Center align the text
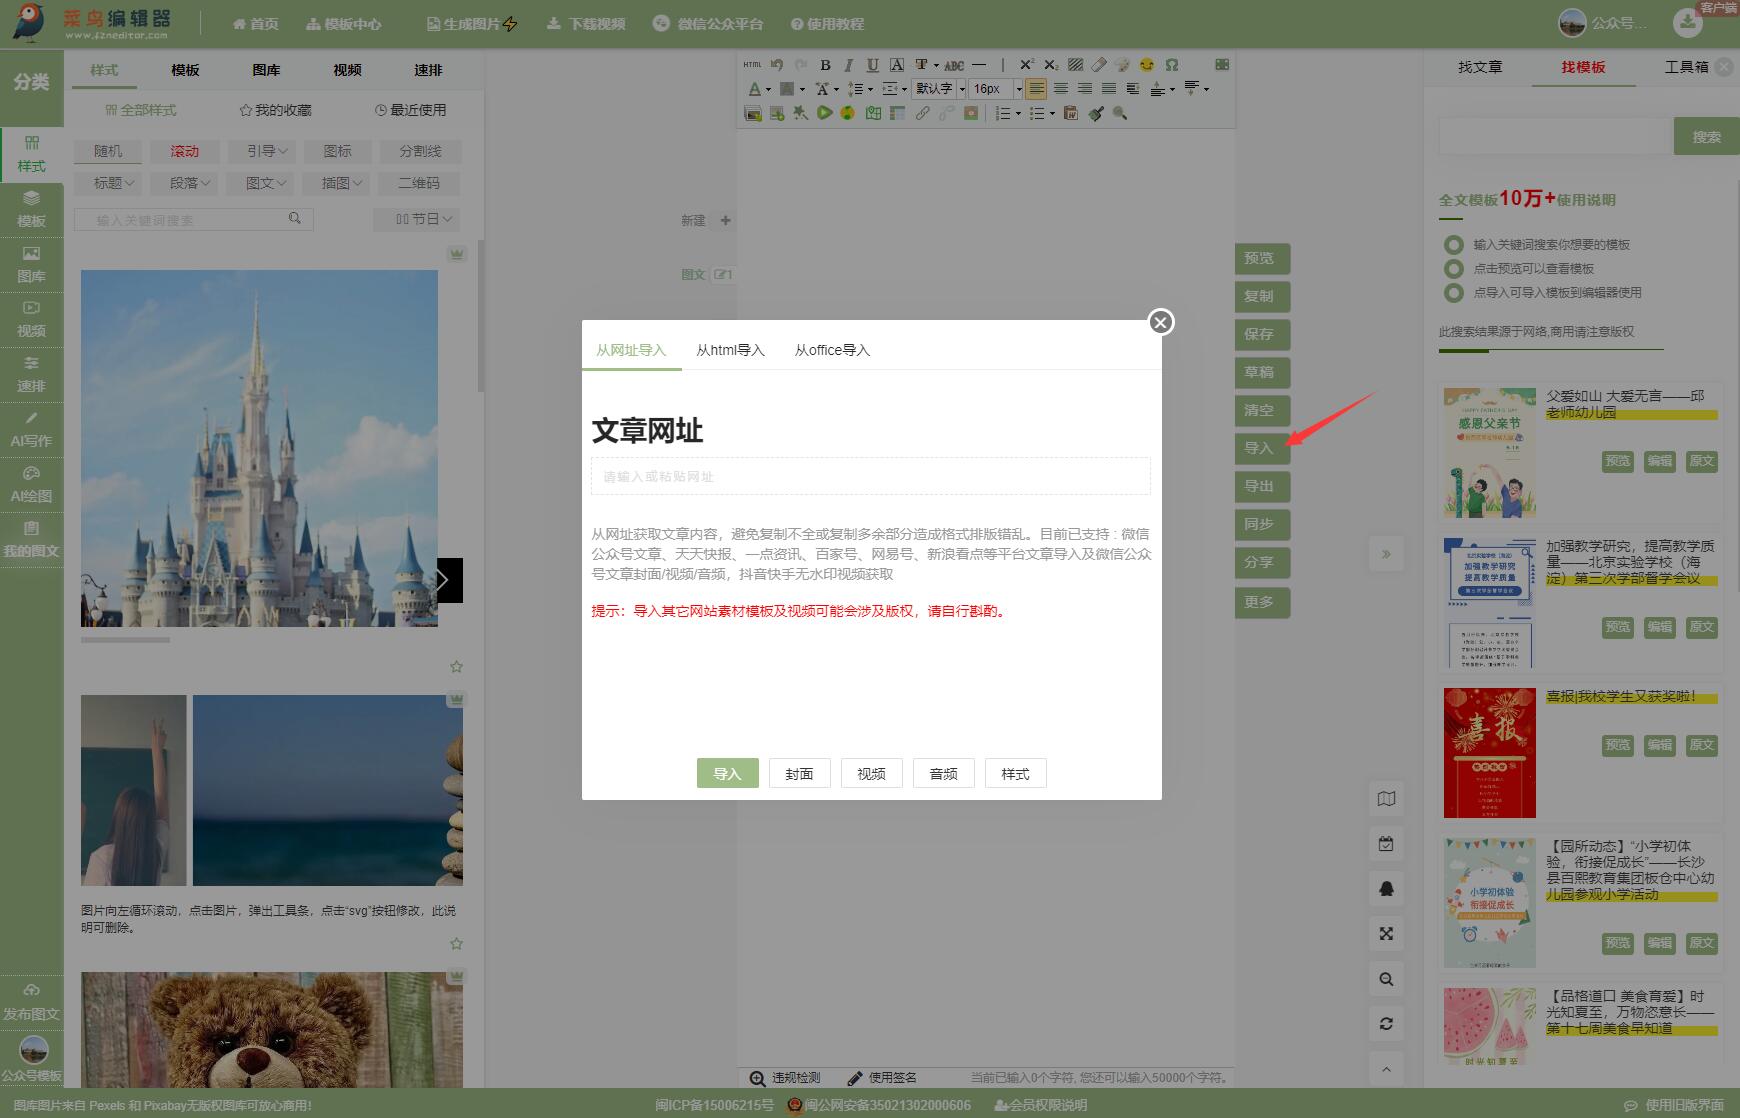Viewport: 1740px width, 1118px height. pyautogui.click(x=1061, y=89)
